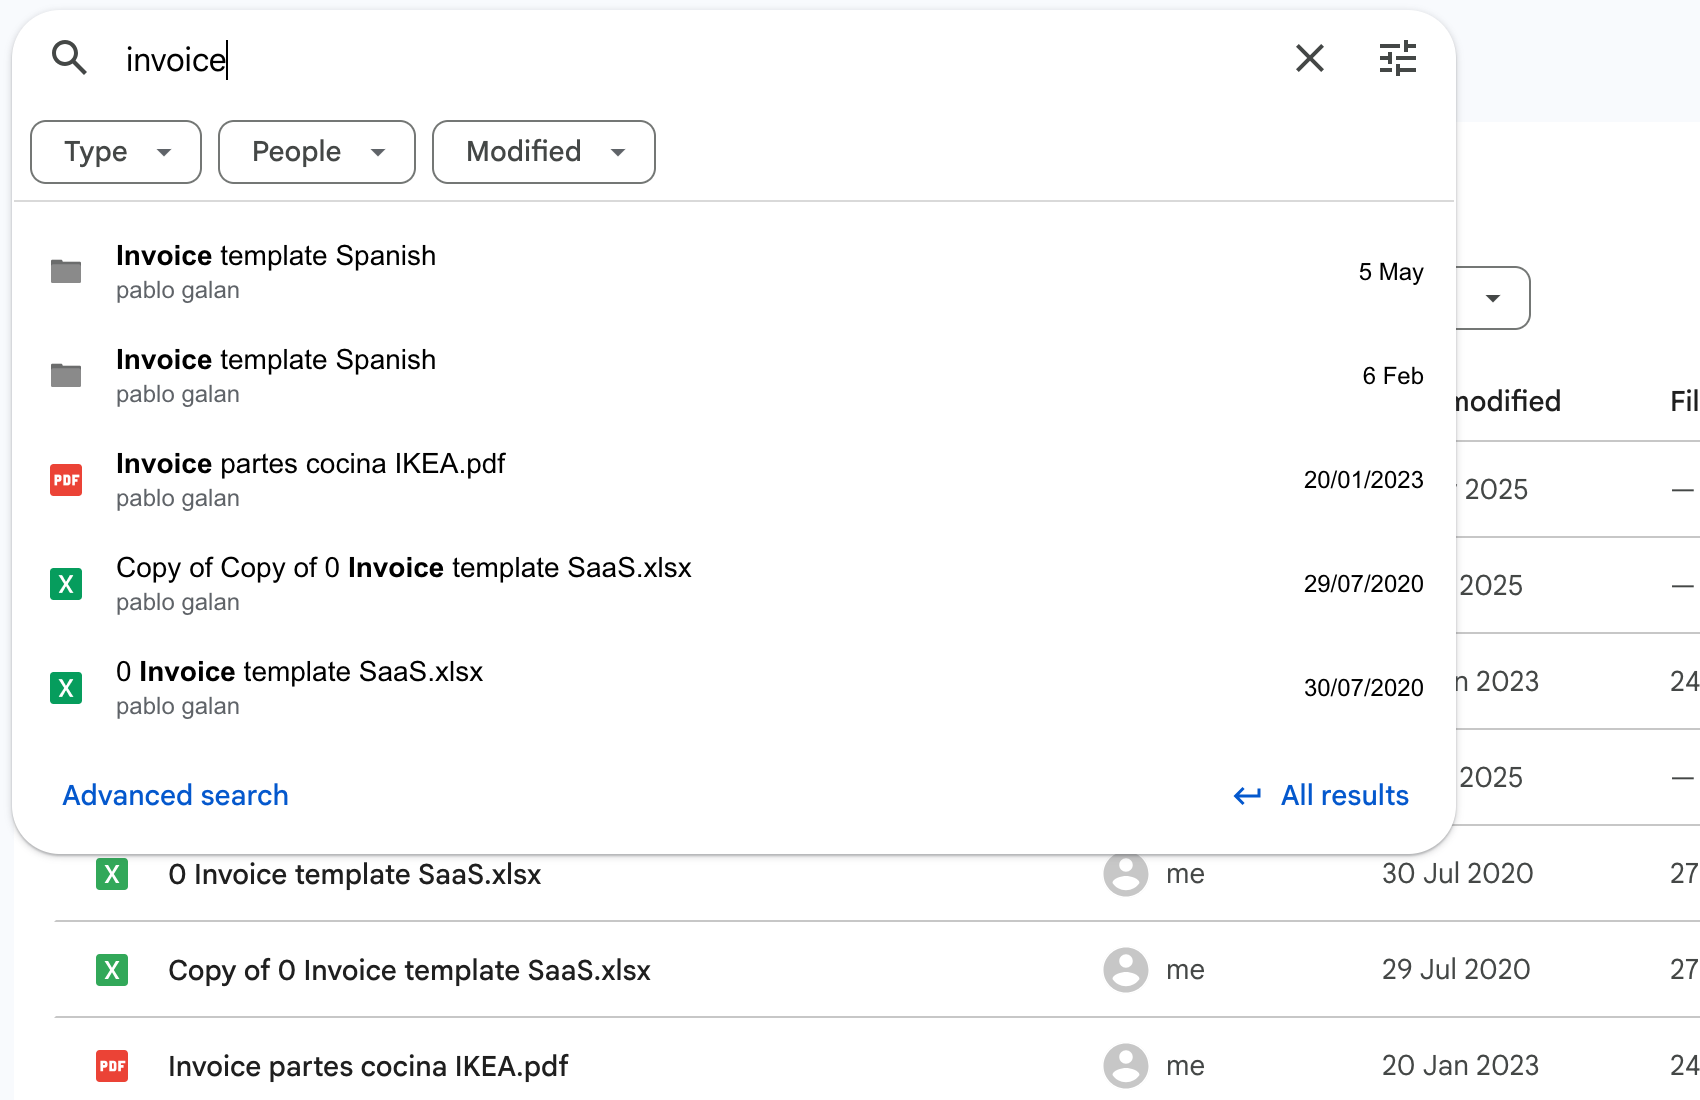This screenshot has height=1100, width=1700.
Task: Click the Advanced search link
Action: 175,795
